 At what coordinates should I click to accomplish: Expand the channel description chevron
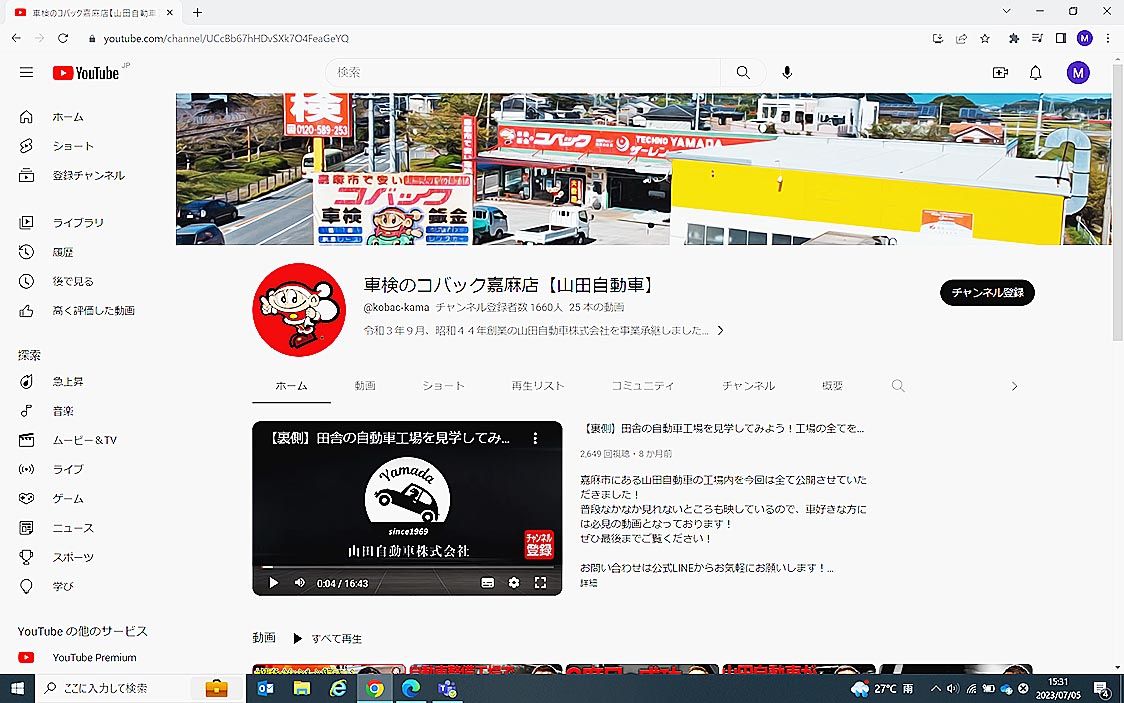pos(720,330)
